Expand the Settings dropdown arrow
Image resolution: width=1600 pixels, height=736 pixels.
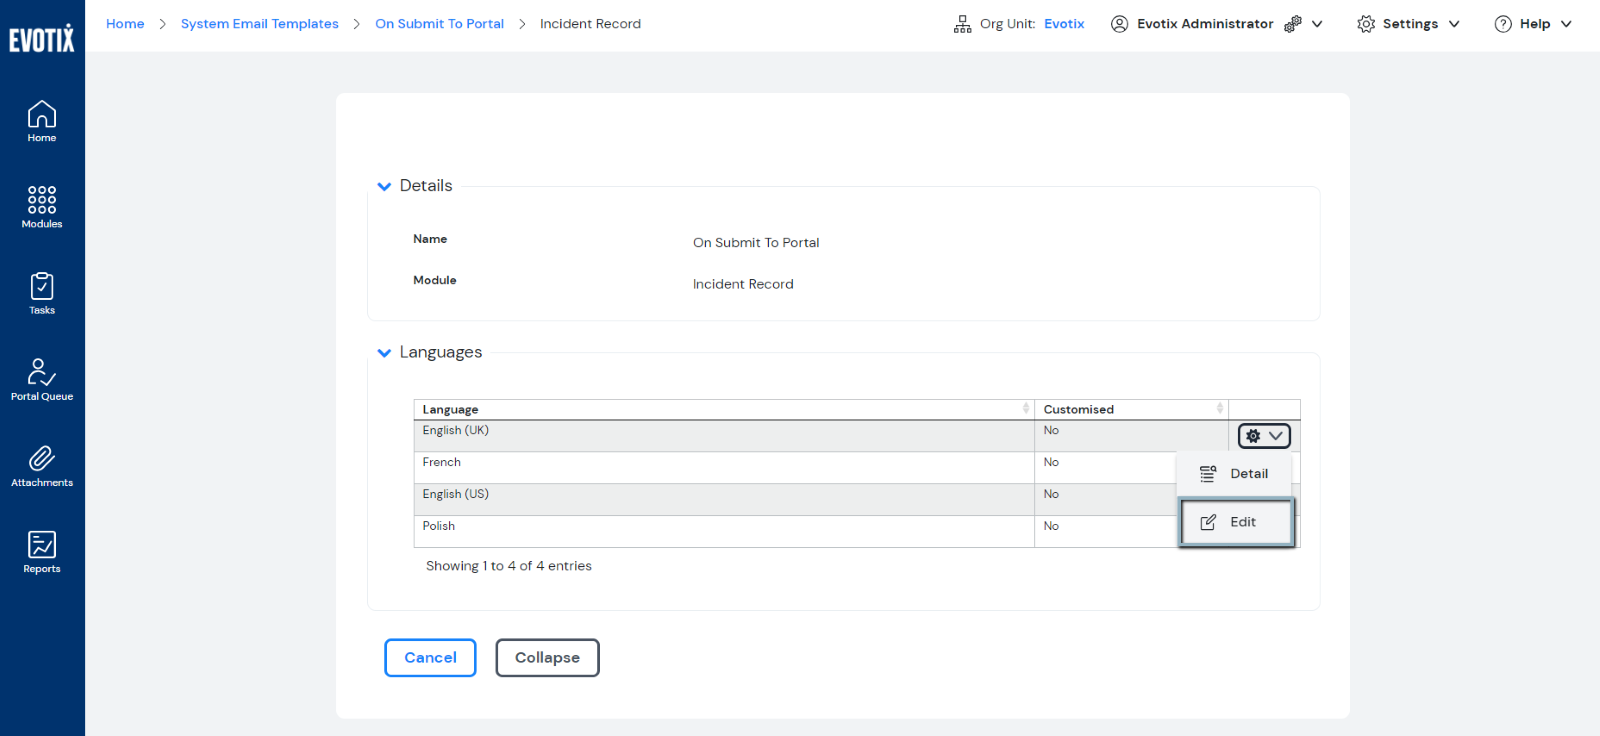1454,24
